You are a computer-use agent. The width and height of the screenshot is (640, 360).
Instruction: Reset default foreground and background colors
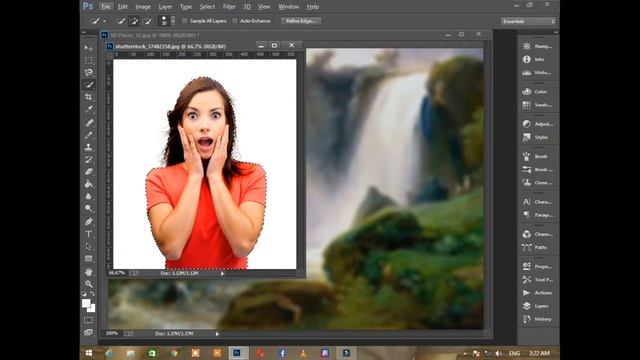tap(84, 294)
